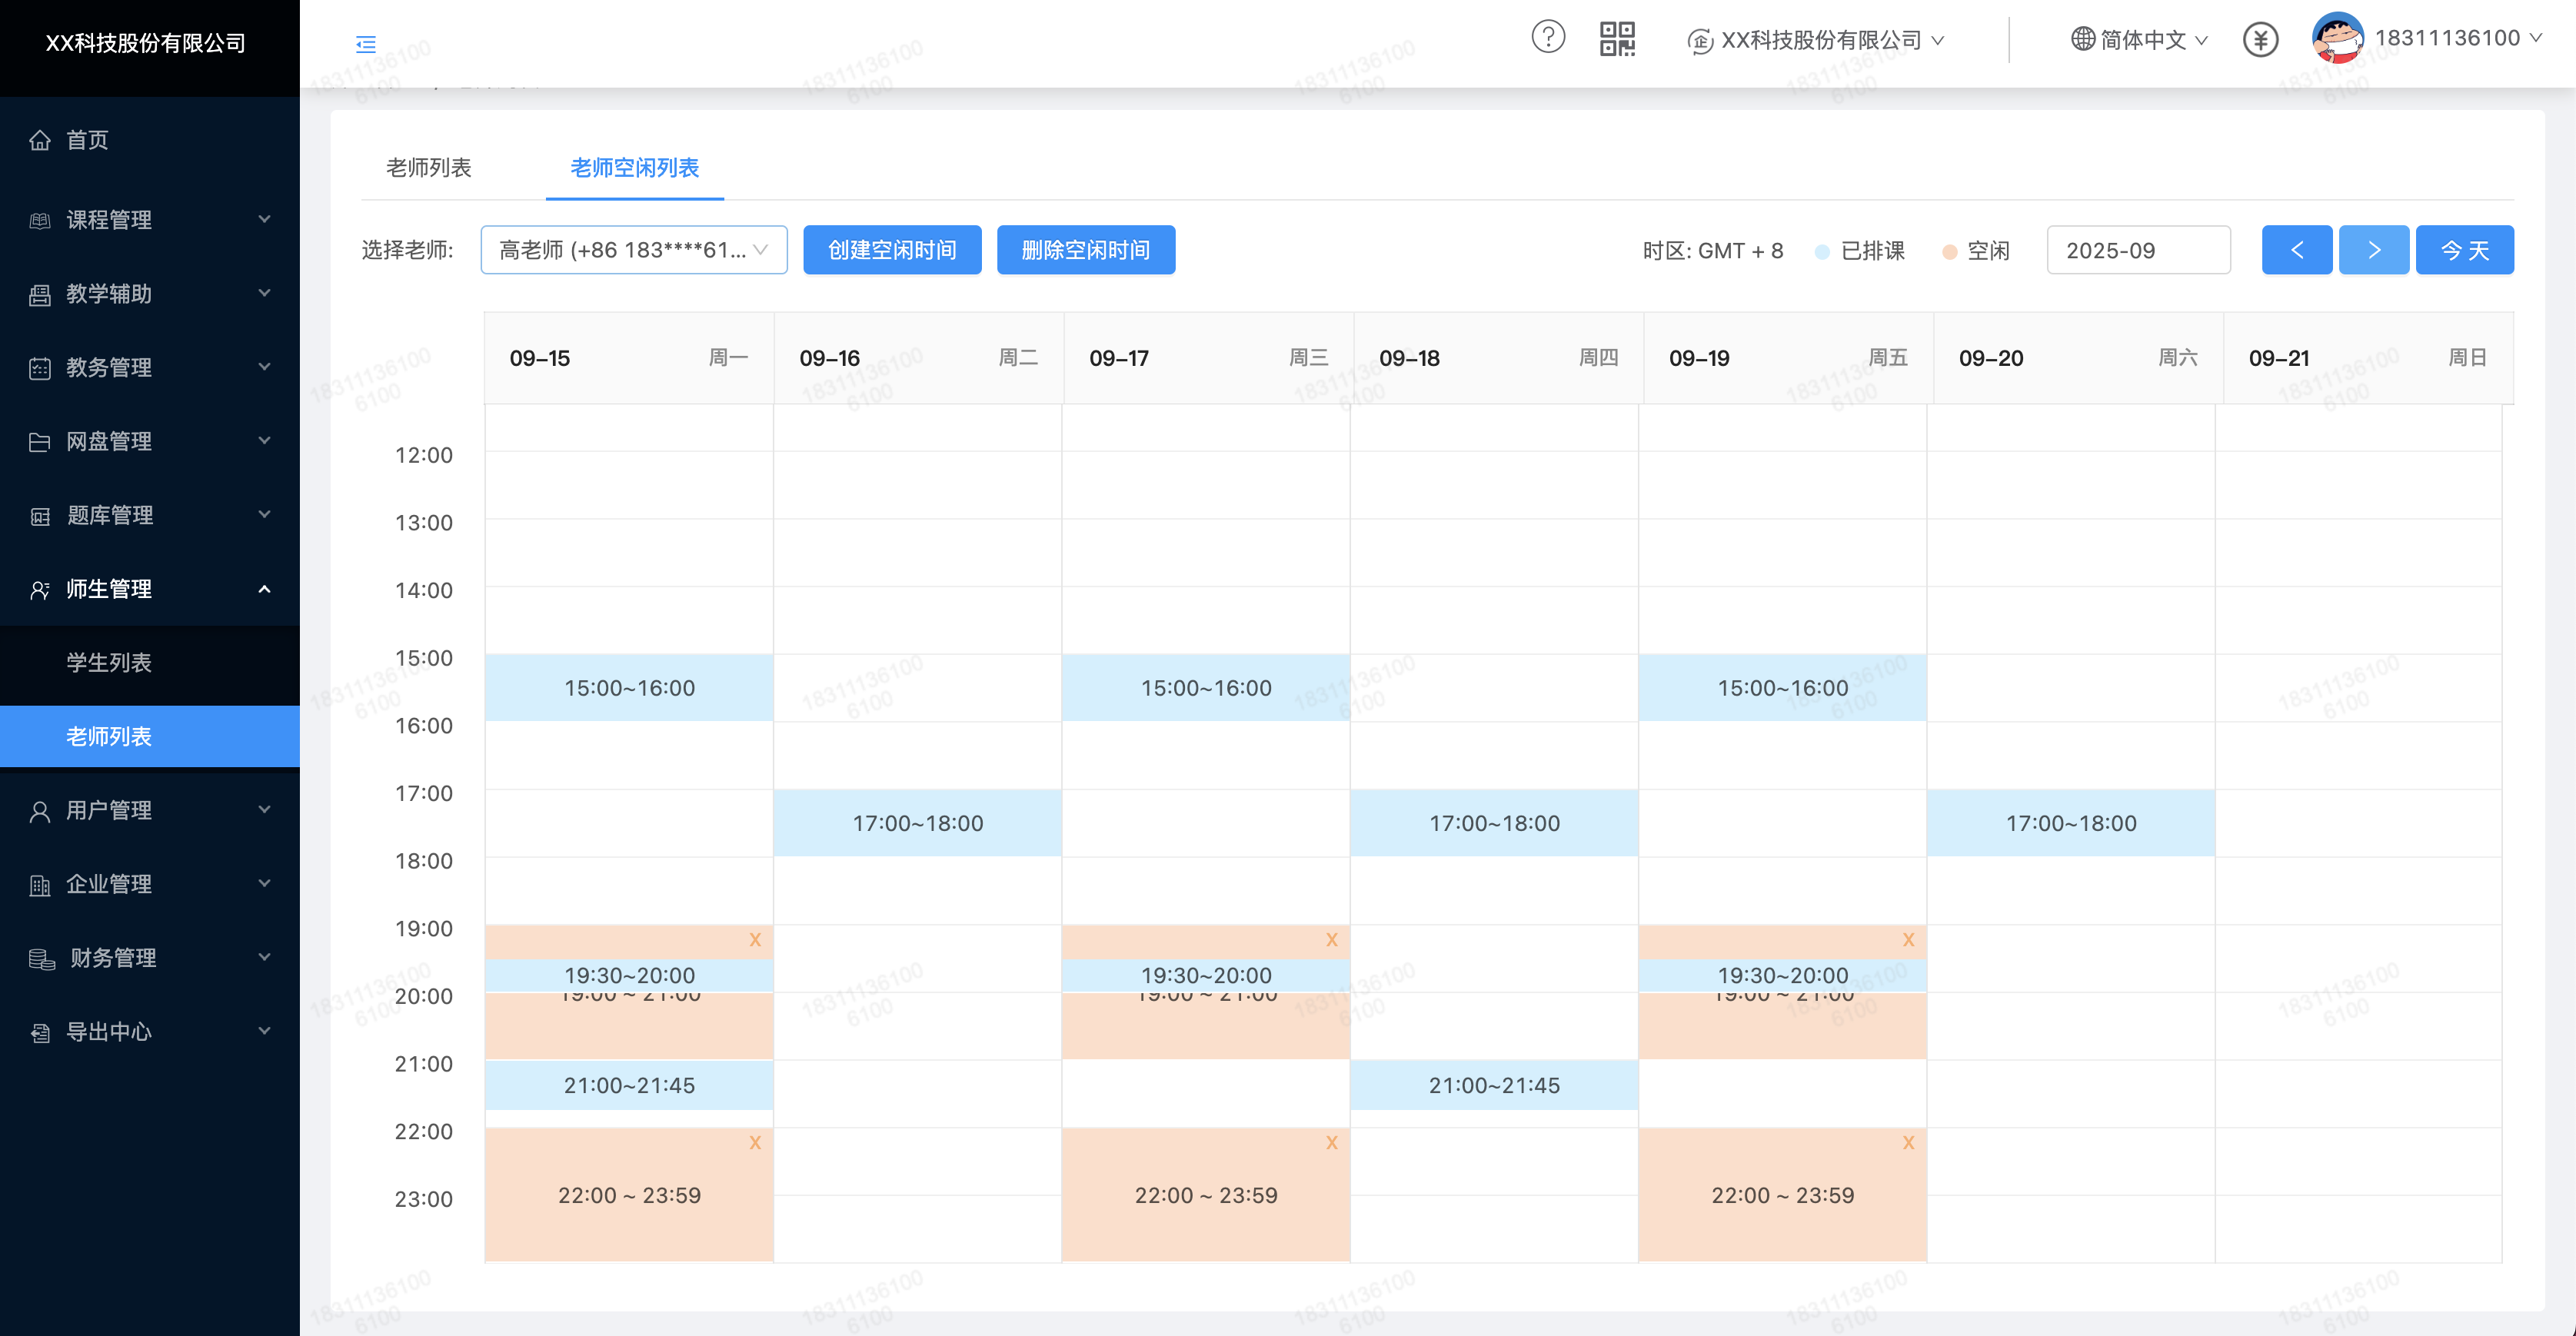Viewport: 2576px width, 1336px height.
Task: Click the user avatar picture
Action: [x=2337, y=38]
